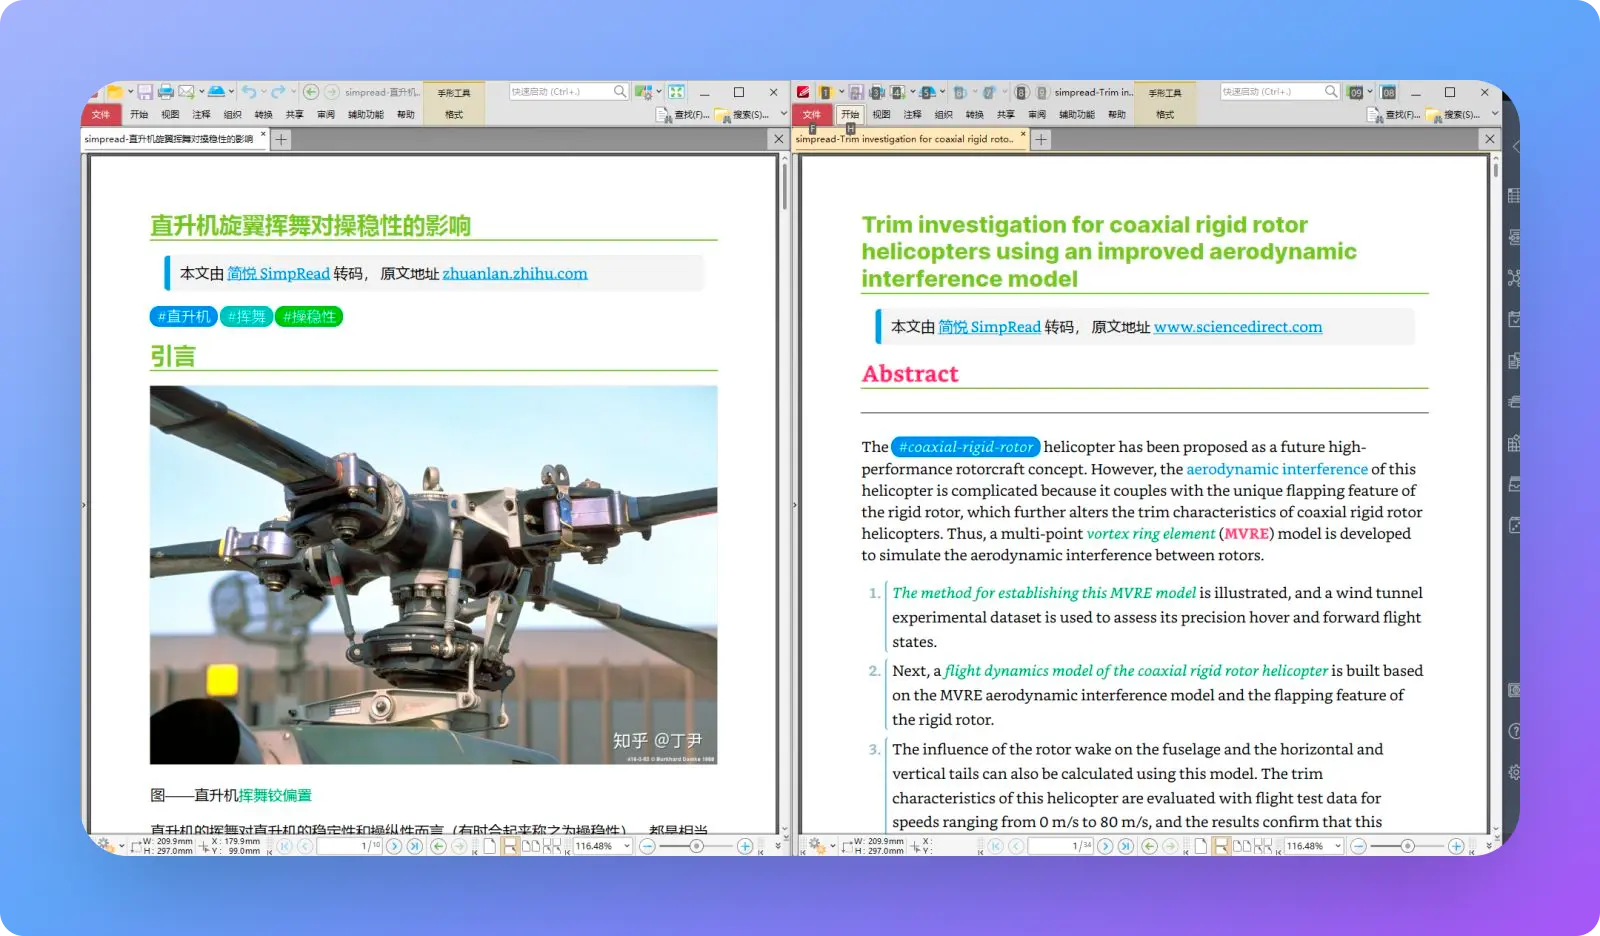Zoom out button in right window
Viewport: 1600px width, 936px height.
[x=1358, y=846]
